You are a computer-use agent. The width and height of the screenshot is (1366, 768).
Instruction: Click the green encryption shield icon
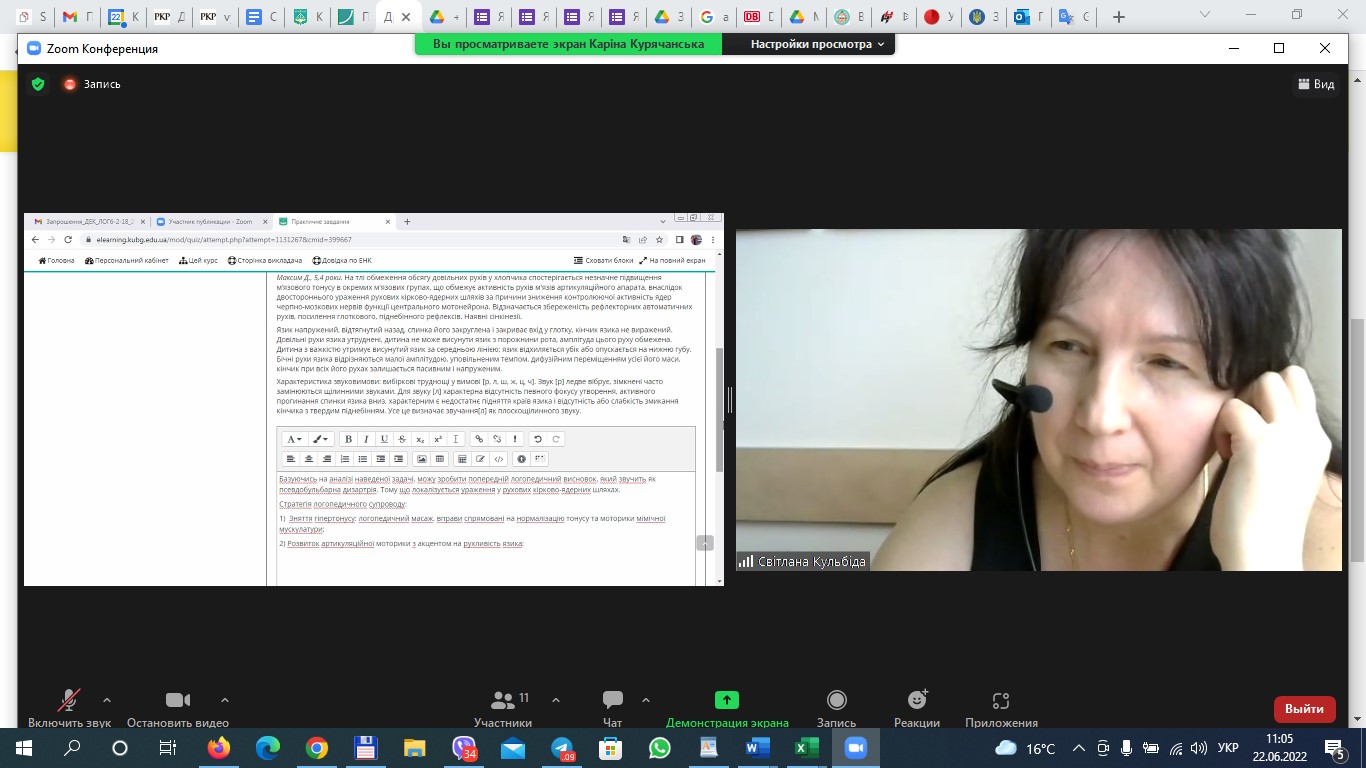click(x=38, y=84)
